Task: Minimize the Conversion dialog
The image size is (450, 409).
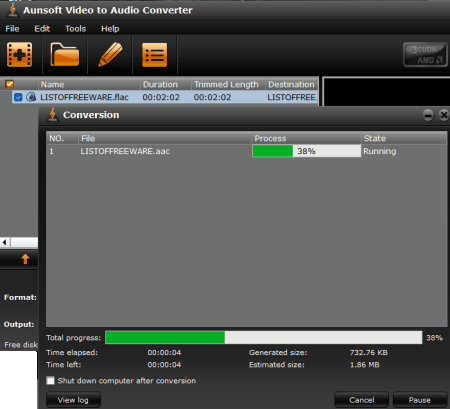Action: (x=428, y=115)
